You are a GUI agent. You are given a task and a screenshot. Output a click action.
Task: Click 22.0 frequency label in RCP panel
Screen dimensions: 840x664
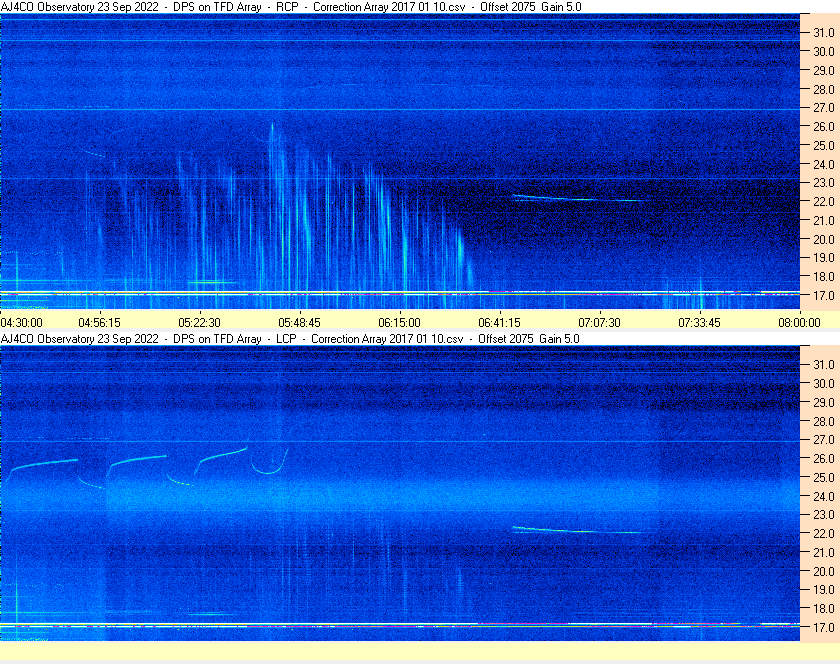click(824, 202)
